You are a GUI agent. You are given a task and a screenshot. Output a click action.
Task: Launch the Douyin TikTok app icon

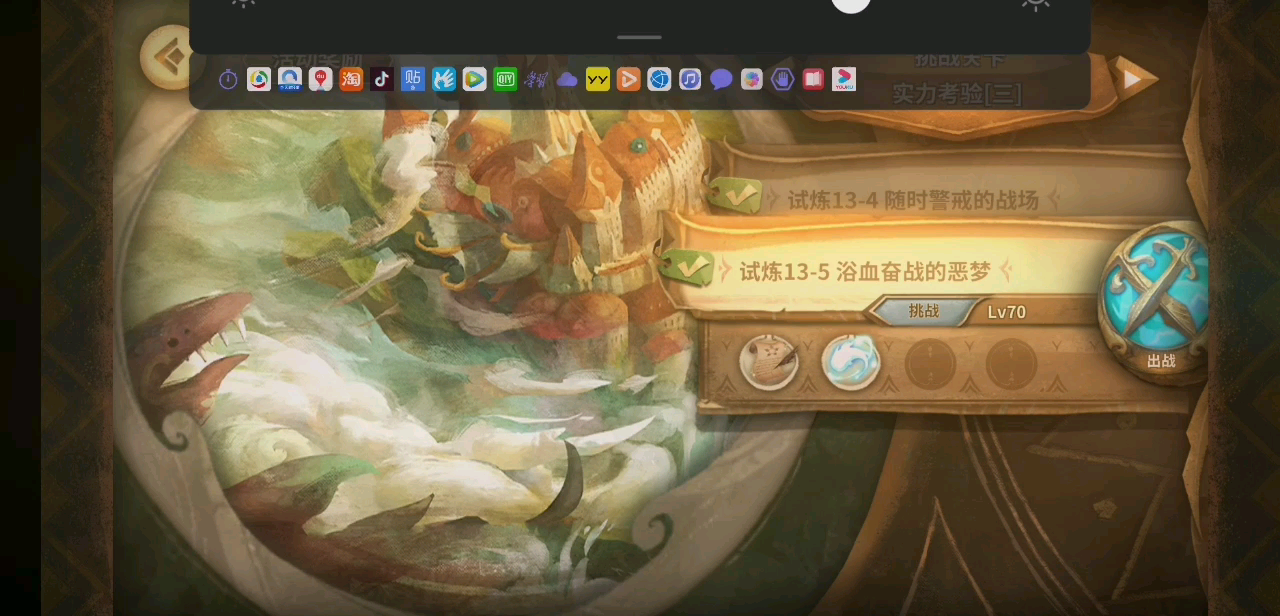382,79
